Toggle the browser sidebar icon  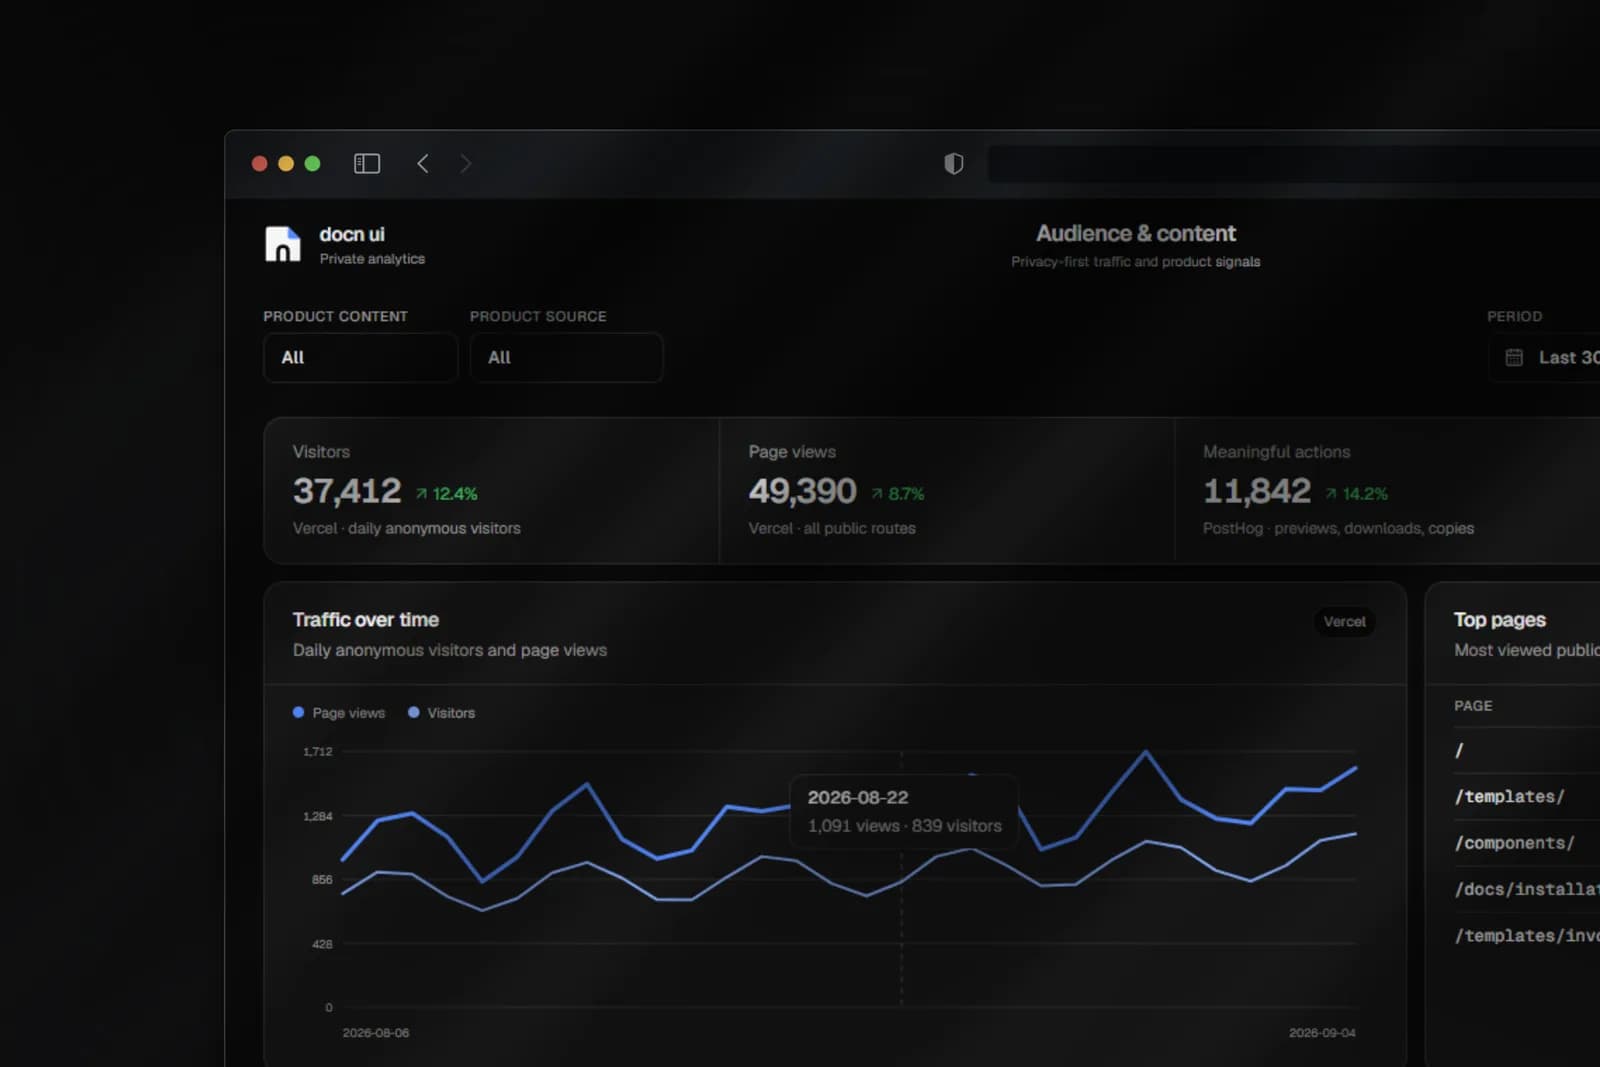click(x=367, y=163)
